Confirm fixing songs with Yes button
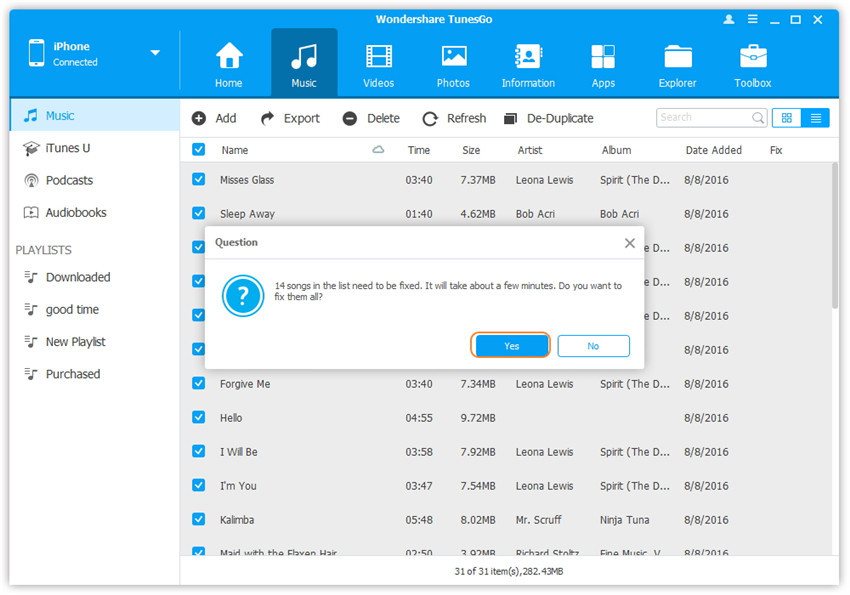 coord(511,346)
